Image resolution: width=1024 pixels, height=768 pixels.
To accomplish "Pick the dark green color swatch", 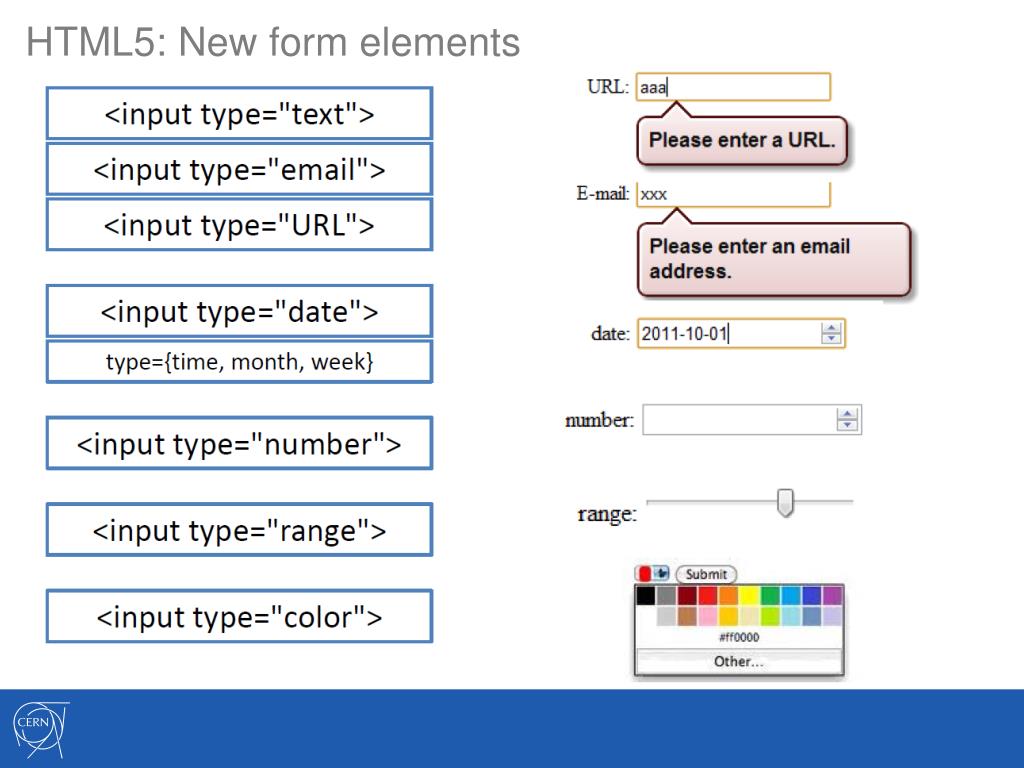I will click(x=770, y=596).
